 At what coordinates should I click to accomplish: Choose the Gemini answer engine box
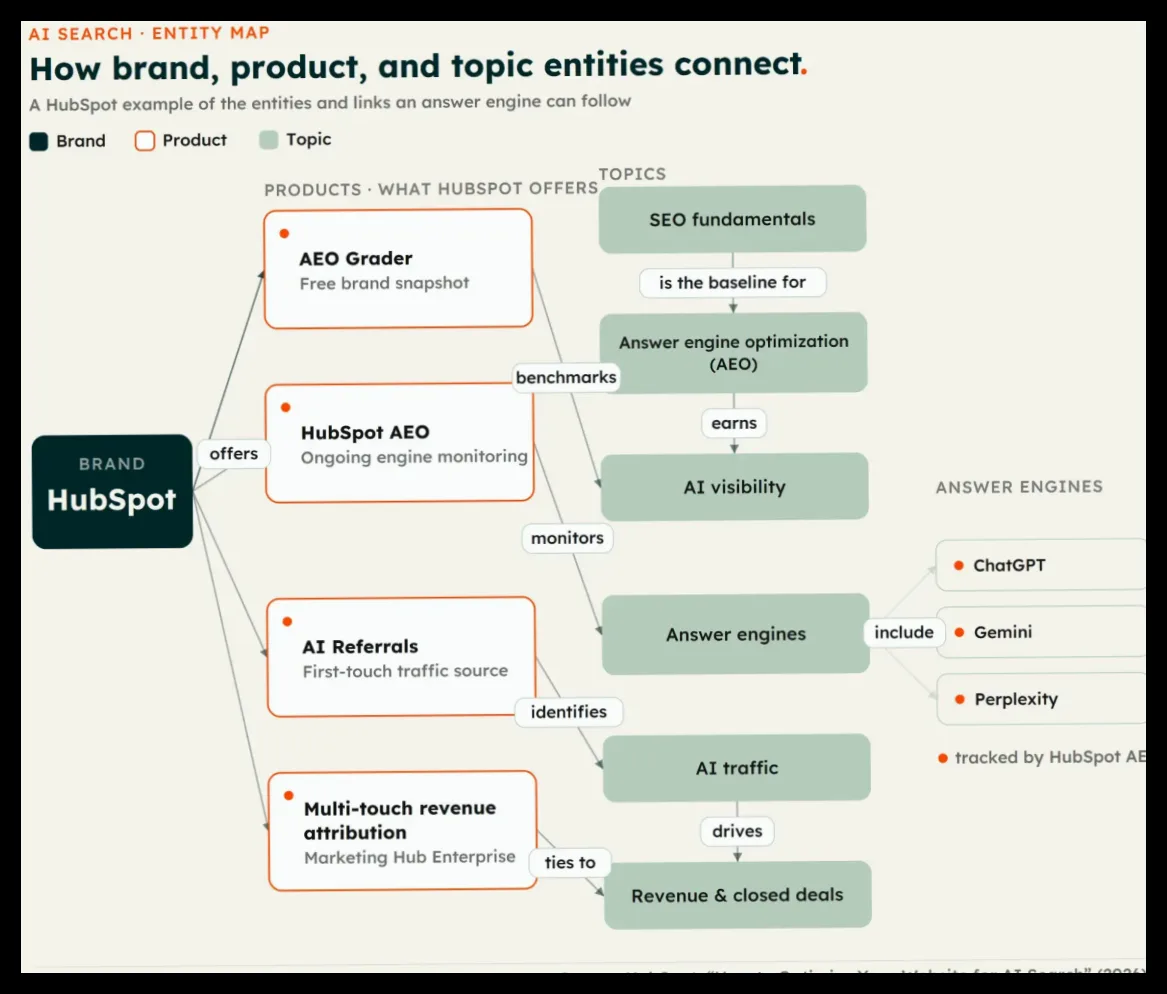pos(1041,632)
